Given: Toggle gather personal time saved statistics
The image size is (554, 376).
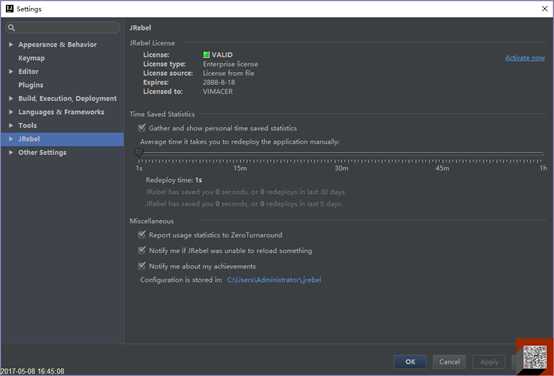Looking at the screenshot, I should point(142,128).
